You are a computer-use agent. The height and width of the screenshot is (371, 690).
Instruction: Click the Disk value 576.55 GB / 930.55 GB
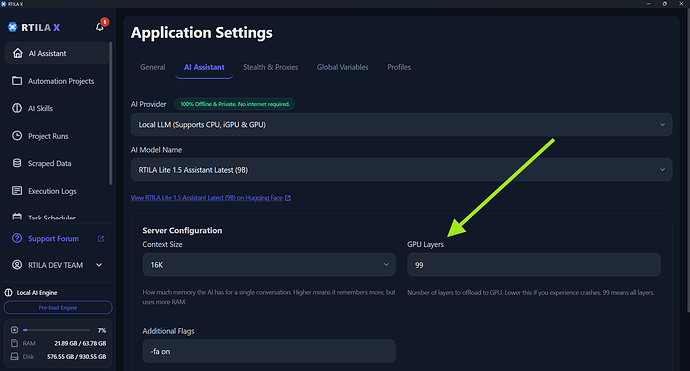tap(77, 356)
